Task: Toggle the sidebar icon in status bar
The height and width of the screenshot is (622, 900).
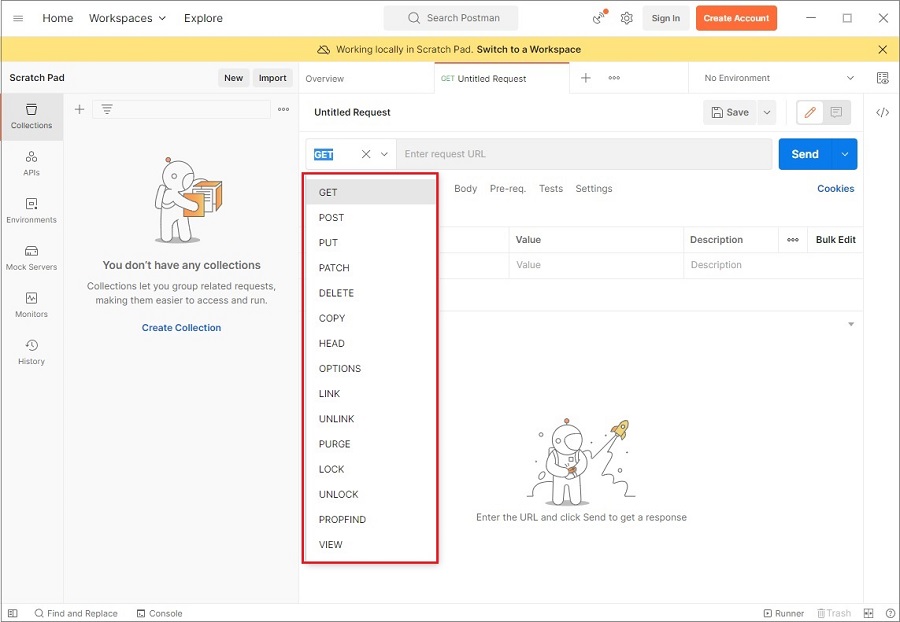Action: coord(13,613)
